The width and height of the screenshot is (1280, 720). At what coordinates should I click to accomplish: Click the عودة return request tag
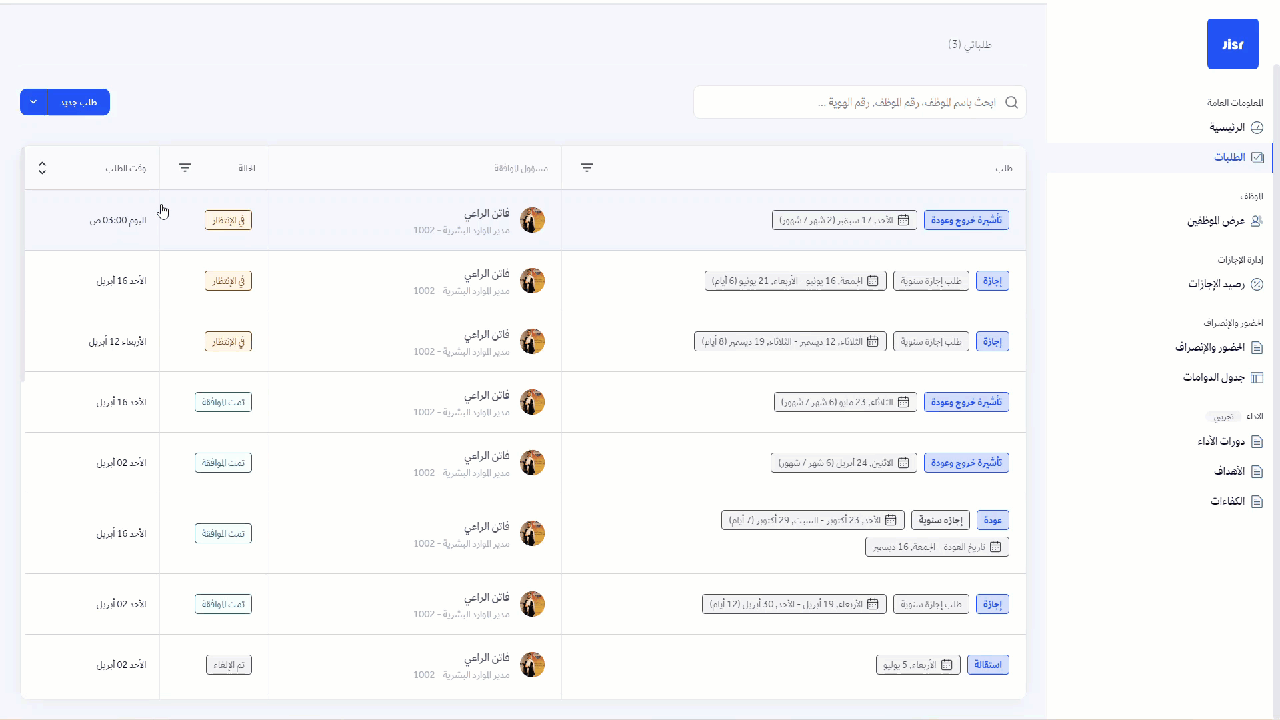[992, 521]
